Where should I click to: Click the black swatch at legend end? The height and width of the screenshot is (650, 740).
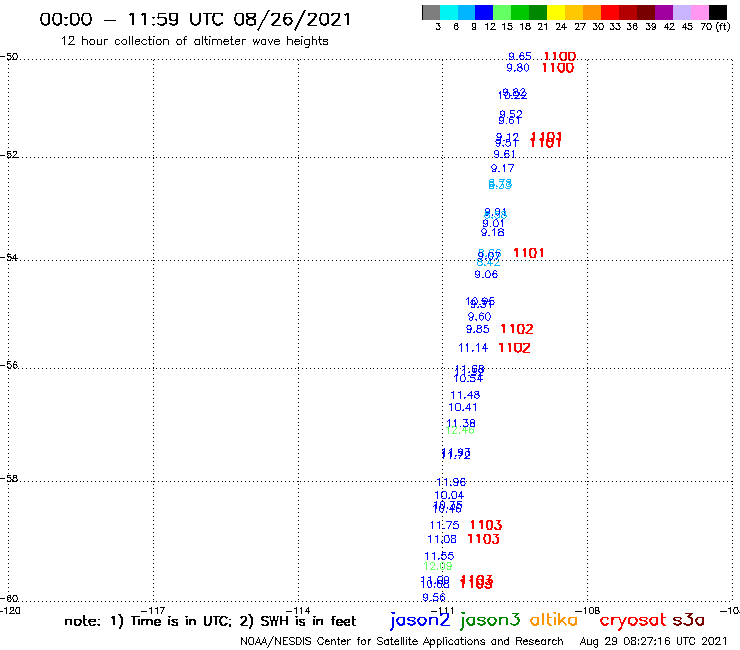[717, 12]
